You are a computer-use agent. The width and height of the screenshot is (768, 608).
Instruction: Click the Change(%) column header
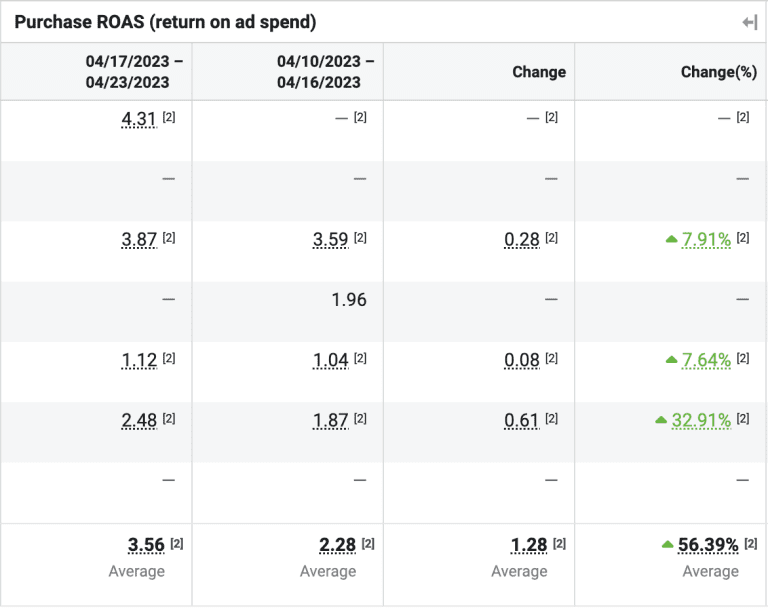coord(718,72)
